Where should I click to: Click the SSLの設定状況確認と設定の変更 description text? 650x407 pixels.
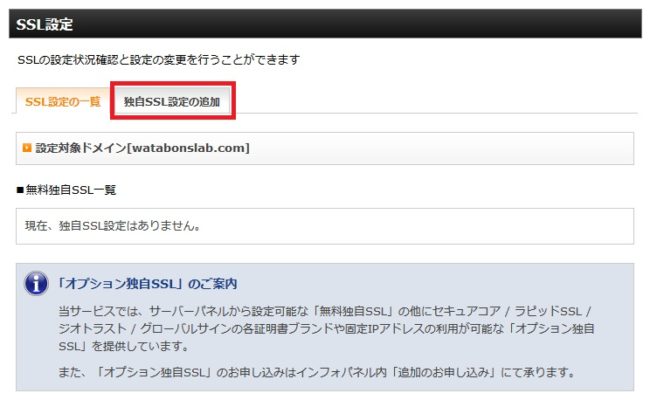pyautogui.click(x=158, y=60)
